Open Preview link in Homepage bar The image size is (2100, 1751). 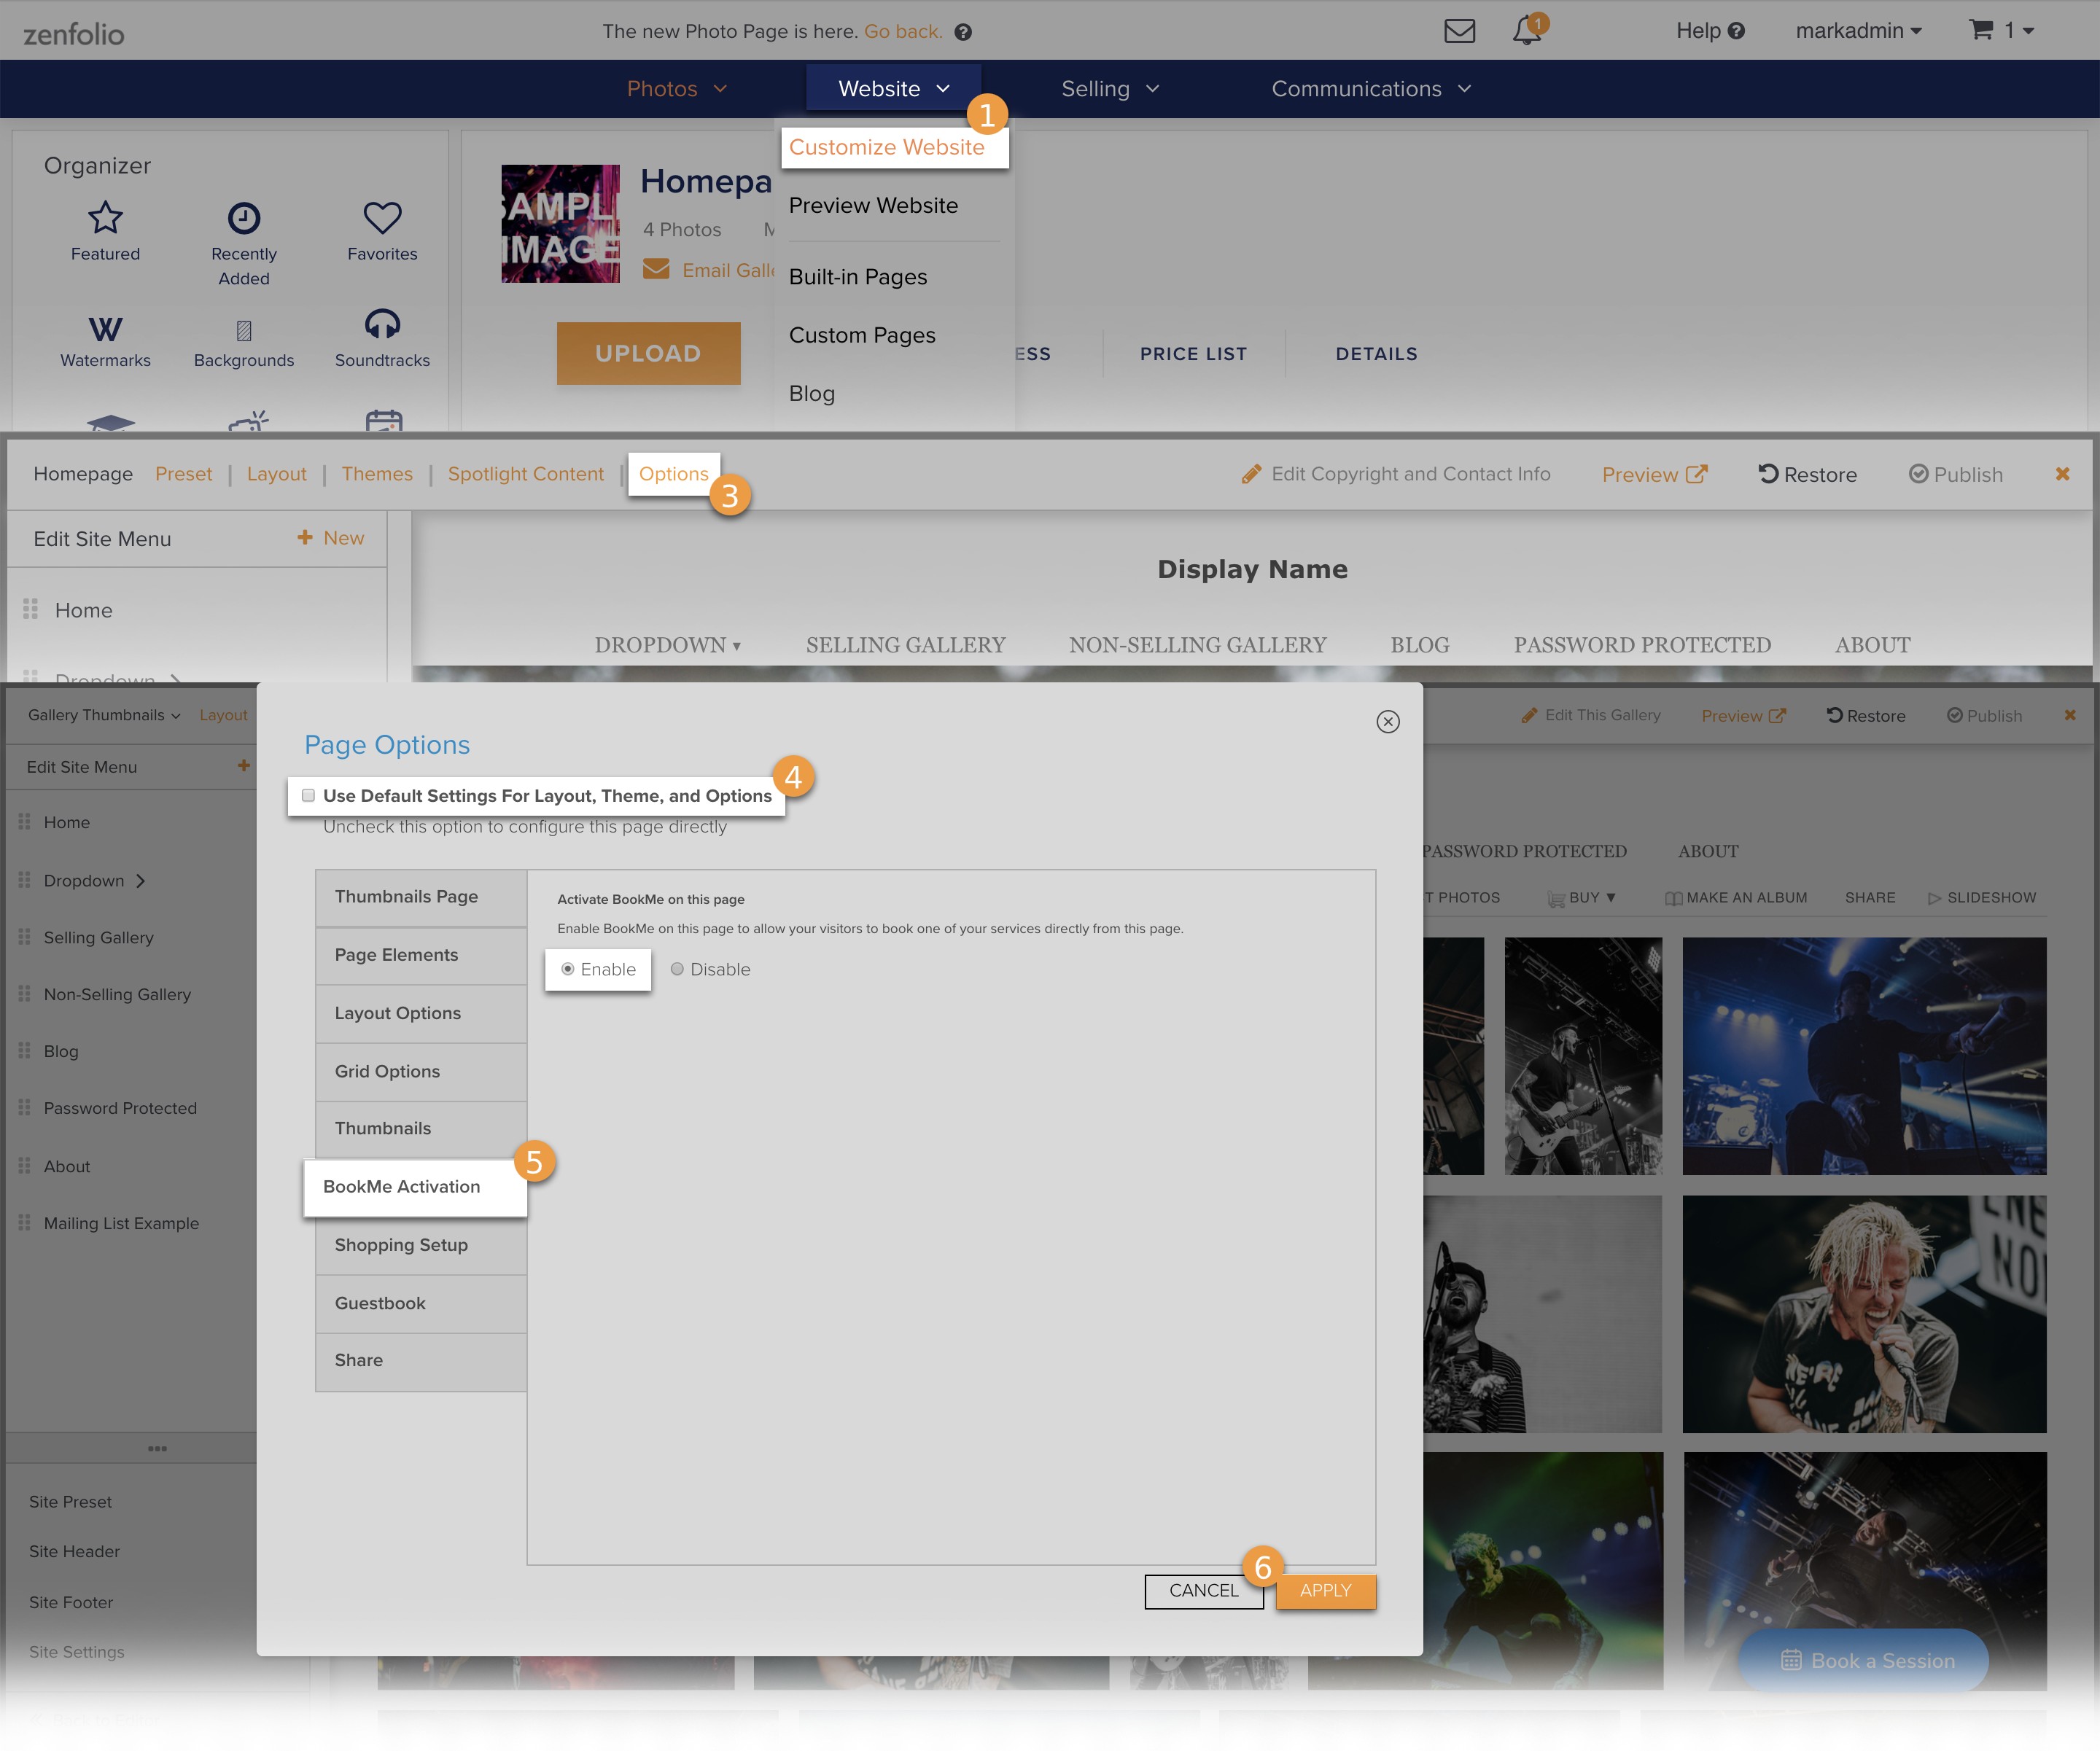coord(1654,474)
